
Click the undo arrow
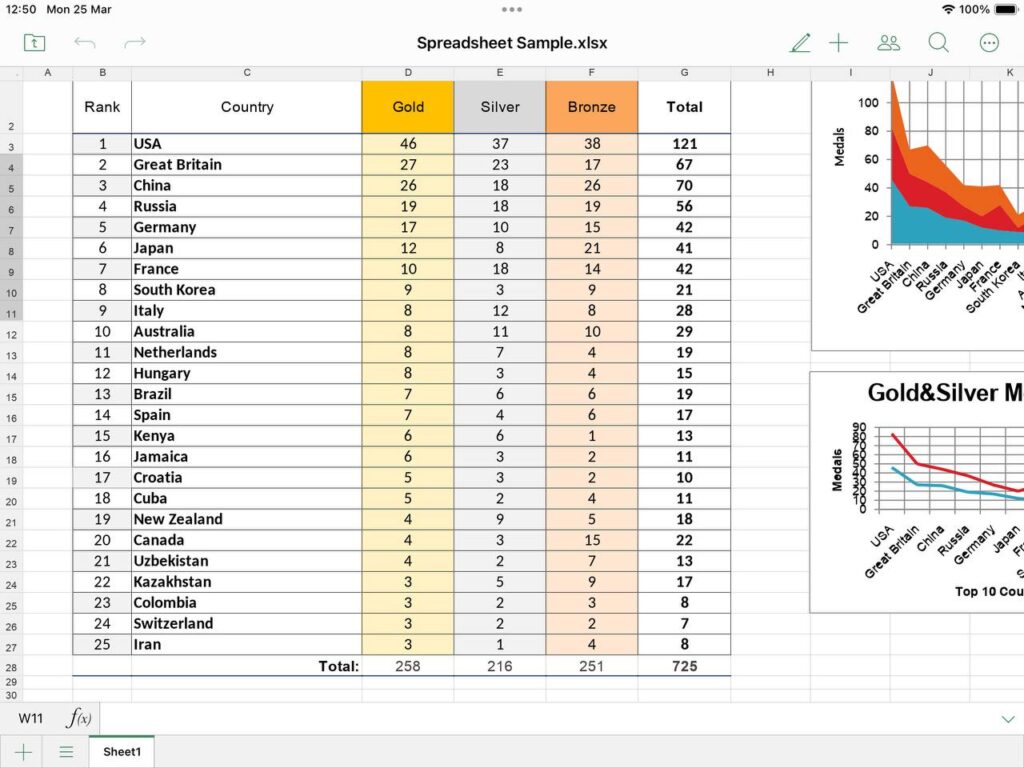(x=85, y=43)
